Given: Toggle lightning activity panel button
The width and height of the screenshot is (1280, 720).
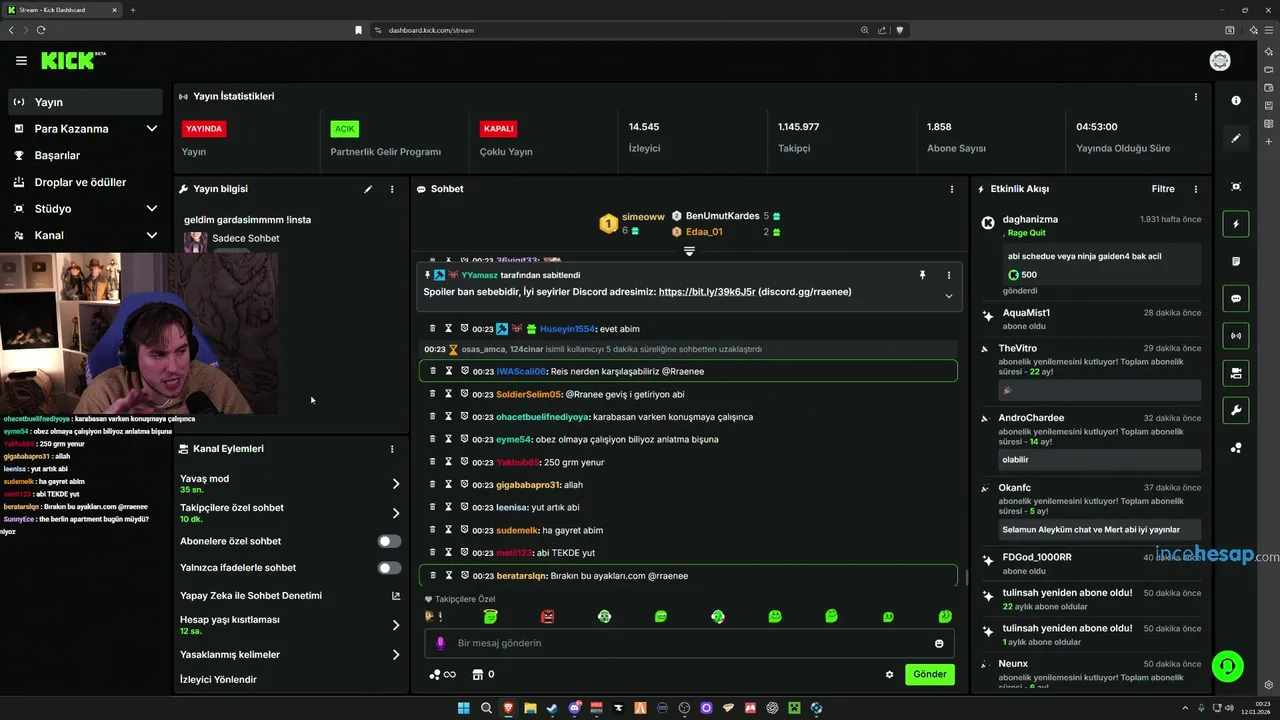Looking at the screenshot, I should click(1236, 224).
